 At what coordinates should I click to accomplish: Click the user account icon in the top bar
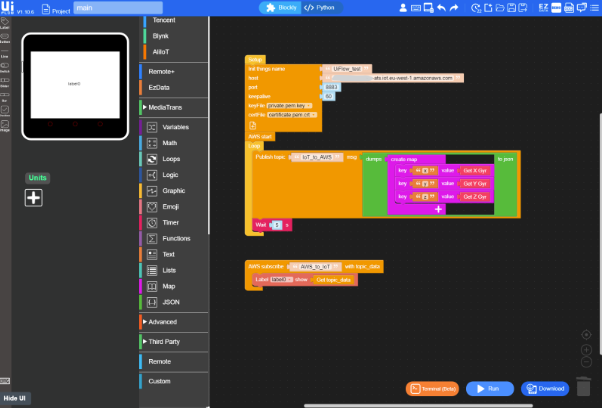pos(403,8)
